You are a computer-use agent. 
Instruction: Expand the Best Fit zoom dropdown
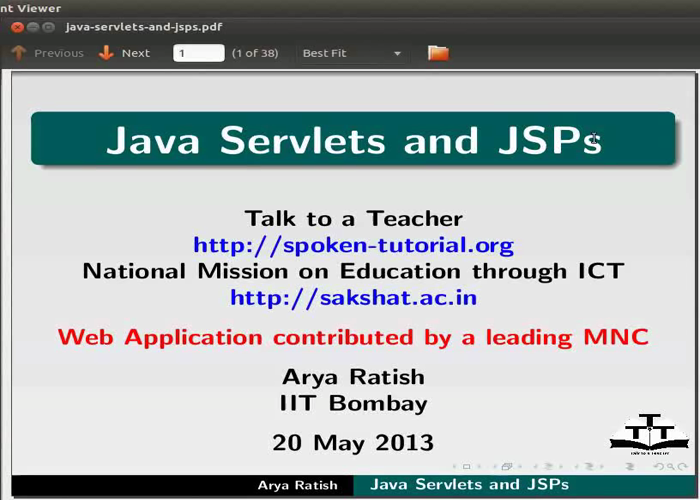(397, 54)
